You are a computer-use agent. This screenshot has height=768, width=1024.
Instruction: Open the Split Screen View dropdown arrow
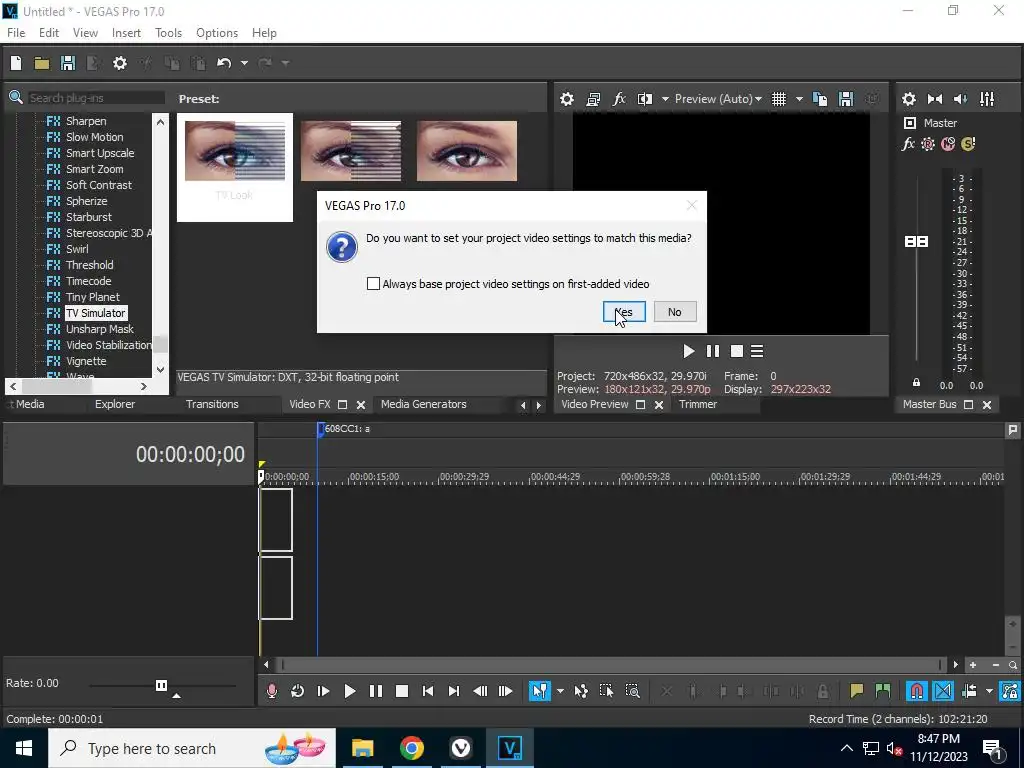[x=665, y=99]
